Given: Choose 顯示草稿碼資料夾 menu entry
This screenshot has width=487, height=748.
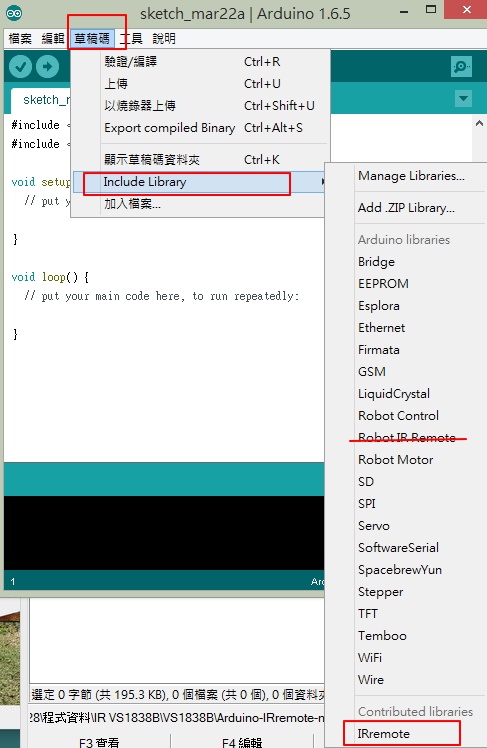Looking at the screenshot, I should (200, 159).
